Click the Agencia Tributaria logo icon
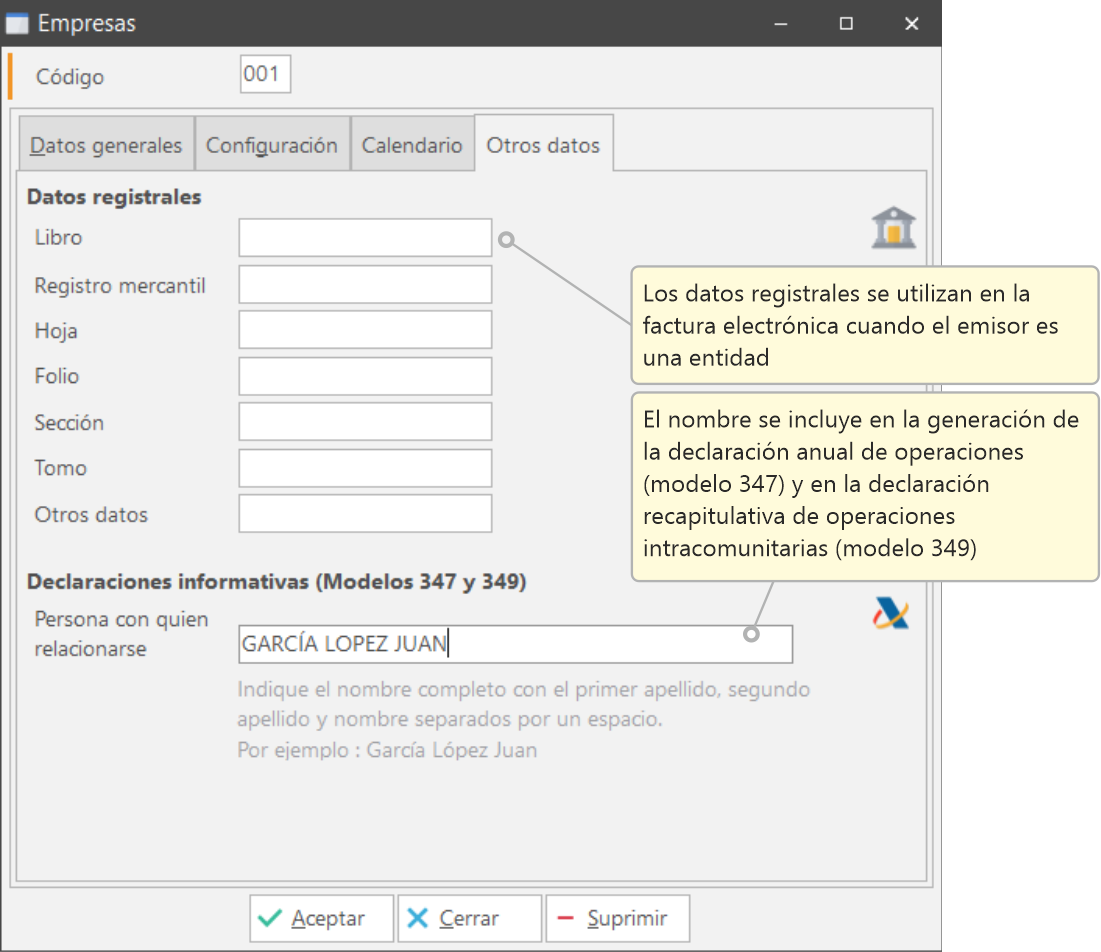1101x952 pixels. click(890, 612)
